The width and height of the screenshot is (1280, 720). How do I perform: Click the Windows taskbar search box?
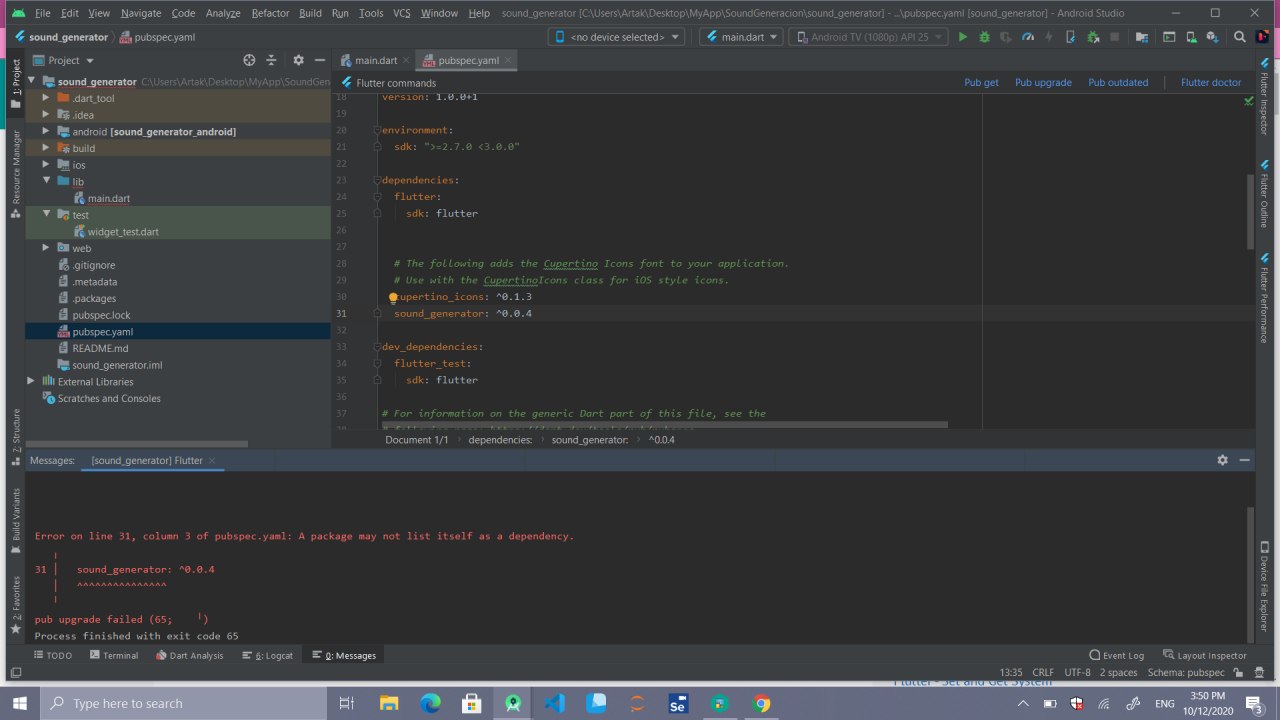click(x=183, y=703)
